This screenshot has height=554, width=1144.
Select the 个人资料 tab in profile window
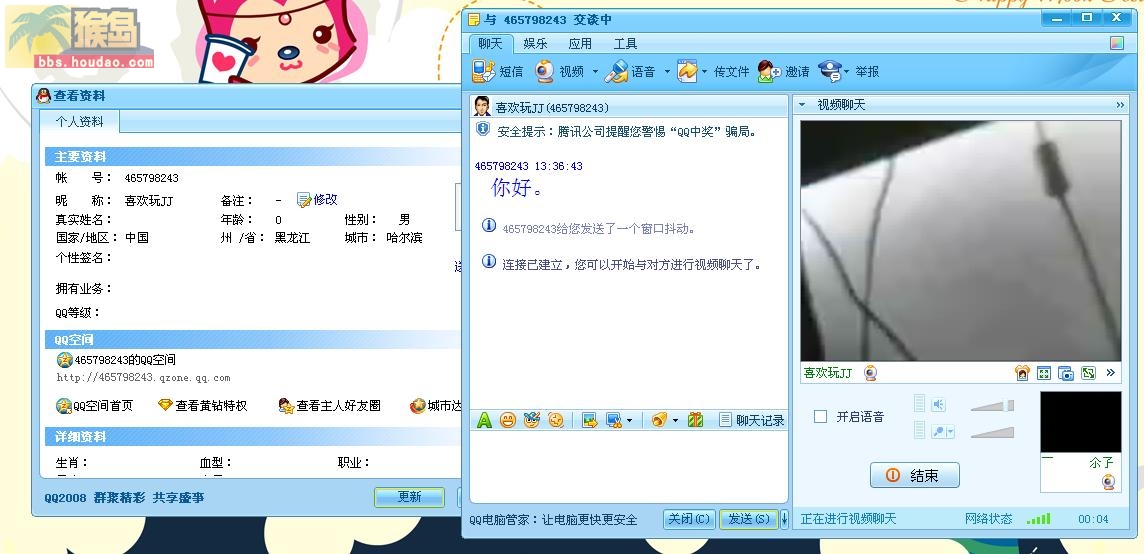pos(79,122)
